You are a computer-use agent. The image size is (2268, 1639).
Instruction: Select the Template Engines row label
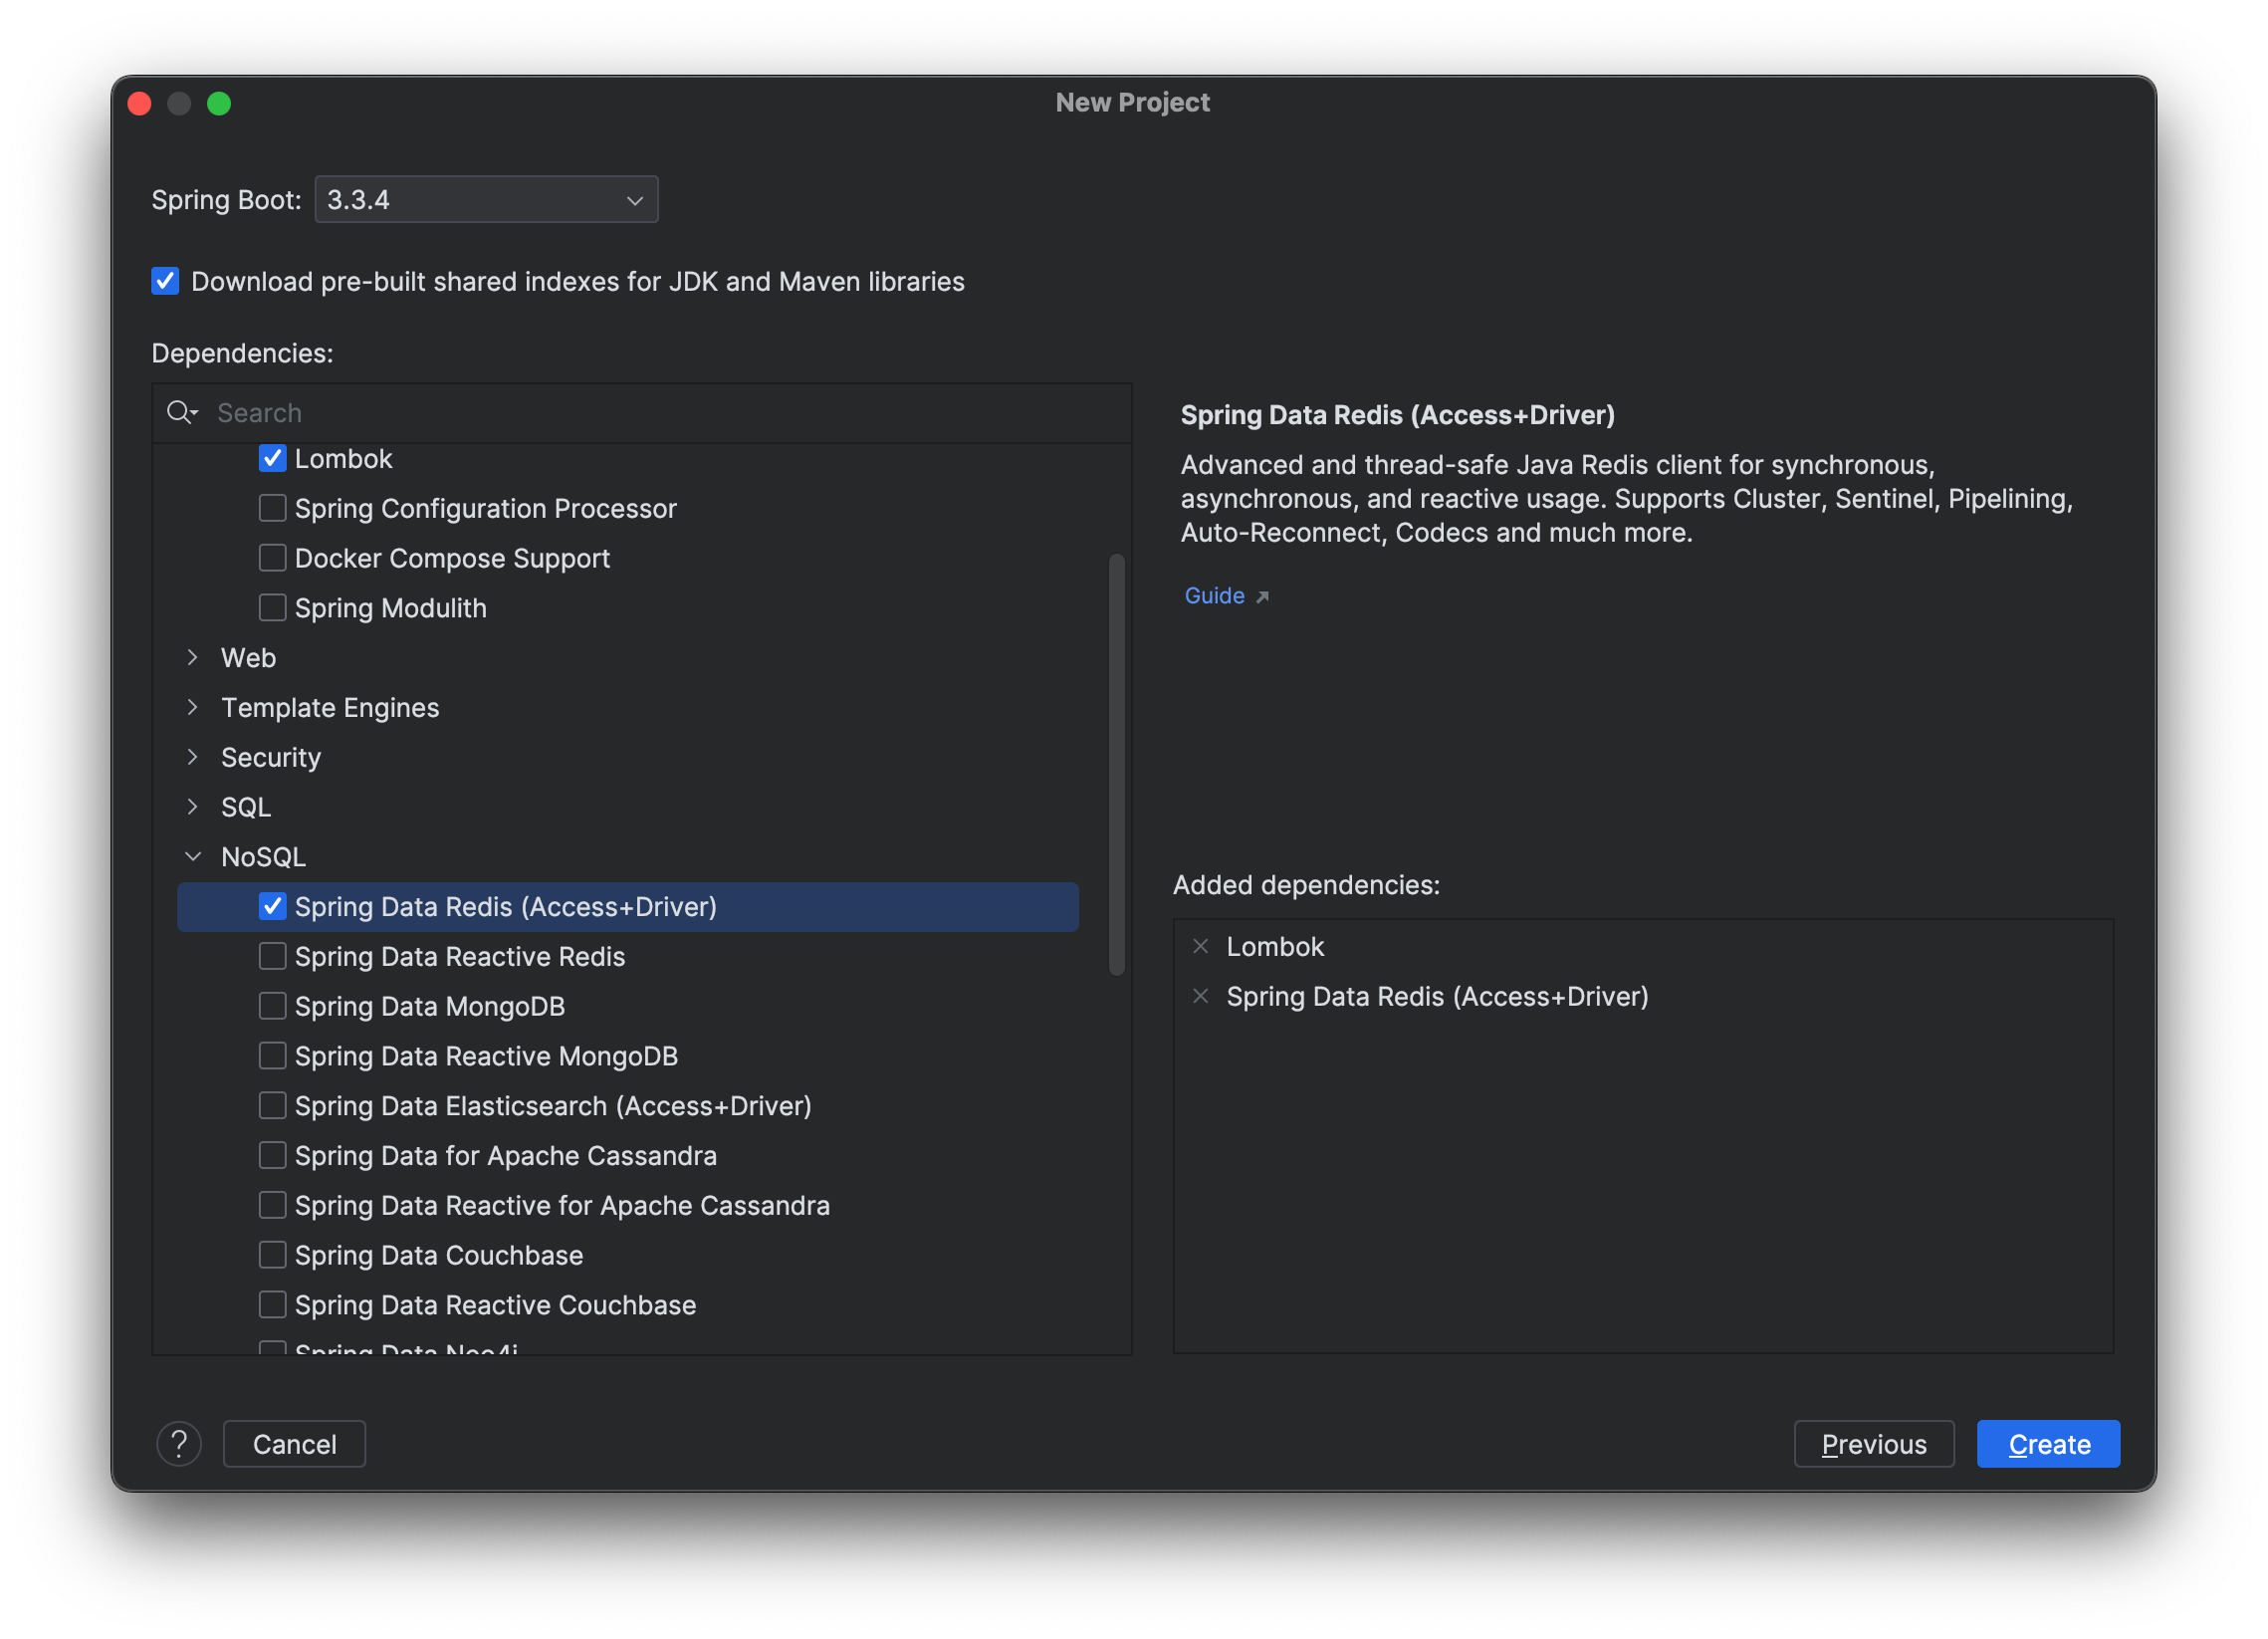330,708
